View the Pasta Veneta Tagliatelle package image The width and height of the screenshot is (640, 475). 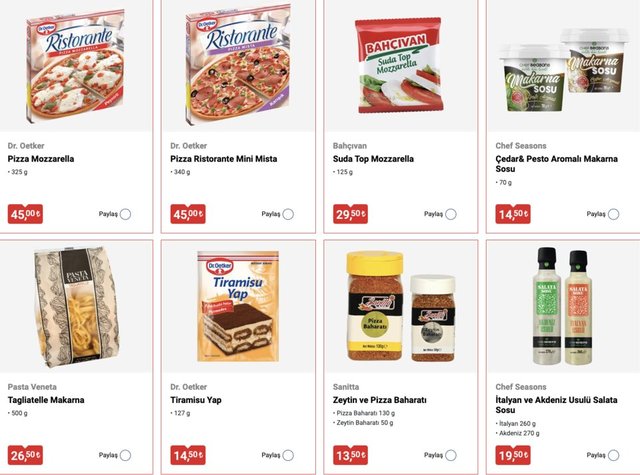(77, 306)
